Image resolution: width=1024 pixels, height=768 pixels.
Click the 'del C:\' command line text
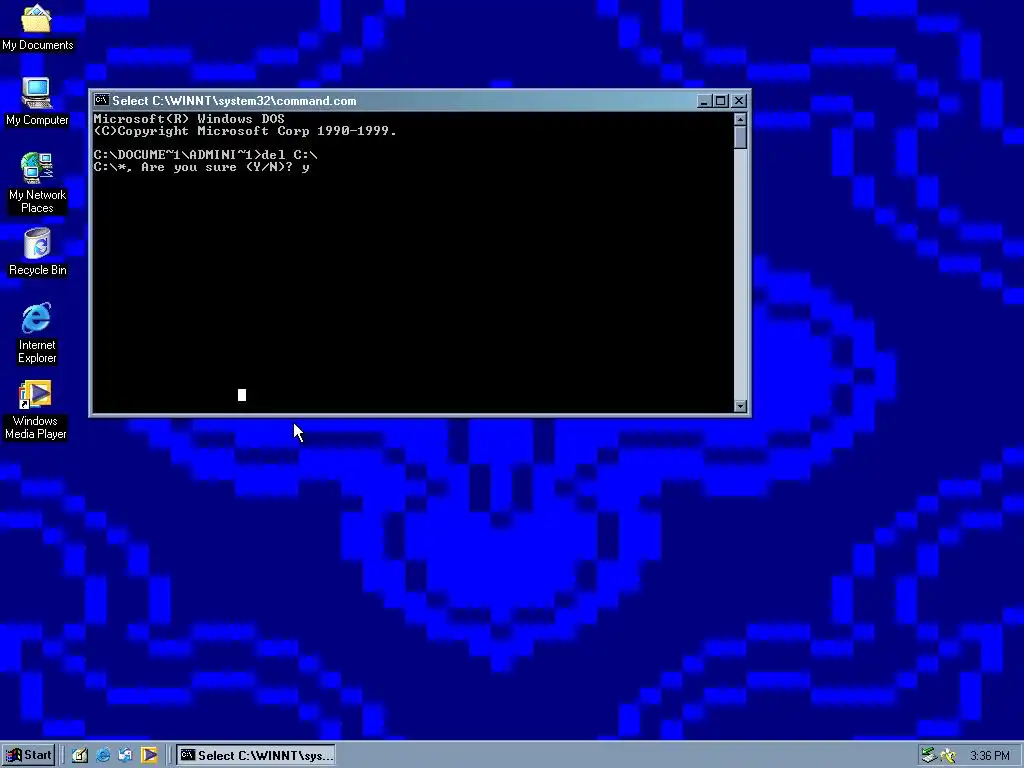[289, 155]
